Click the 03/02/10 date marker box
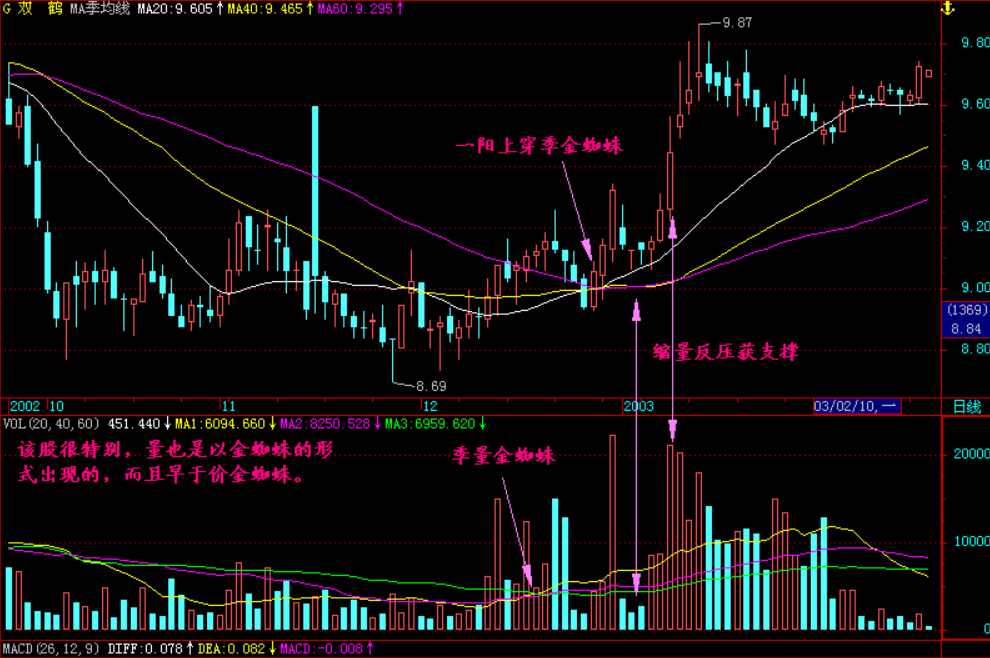Viewport: 990px width, 658px height. pyautogui.click(x=855, y=406)
